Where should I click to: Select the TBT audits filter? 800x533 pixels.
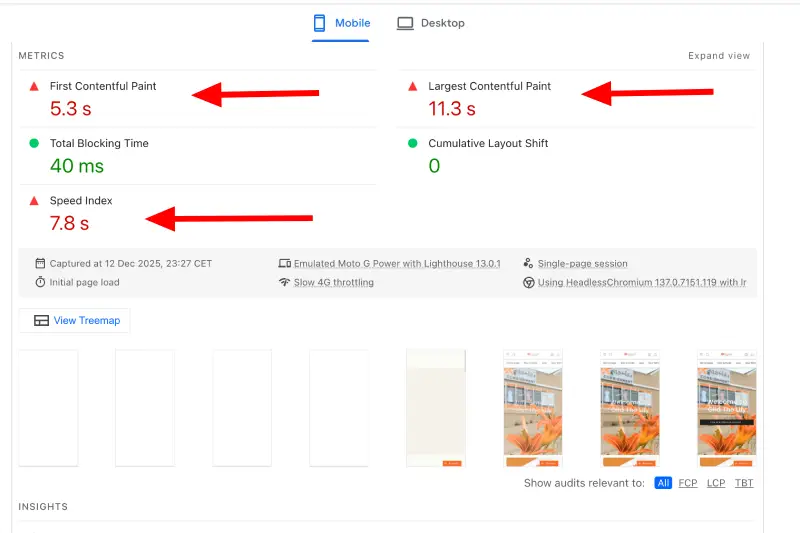pyautogui.click(x=744, y=483)
